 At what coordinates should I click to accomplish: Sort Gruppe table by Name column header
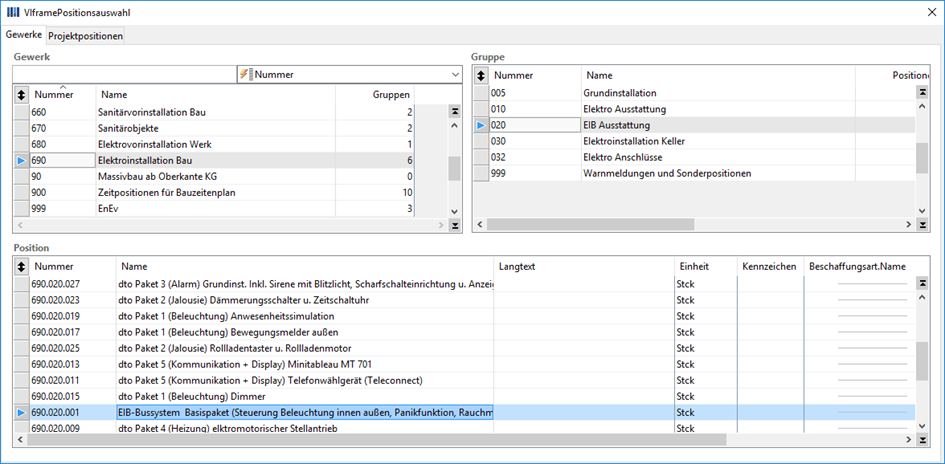point(718,75)
